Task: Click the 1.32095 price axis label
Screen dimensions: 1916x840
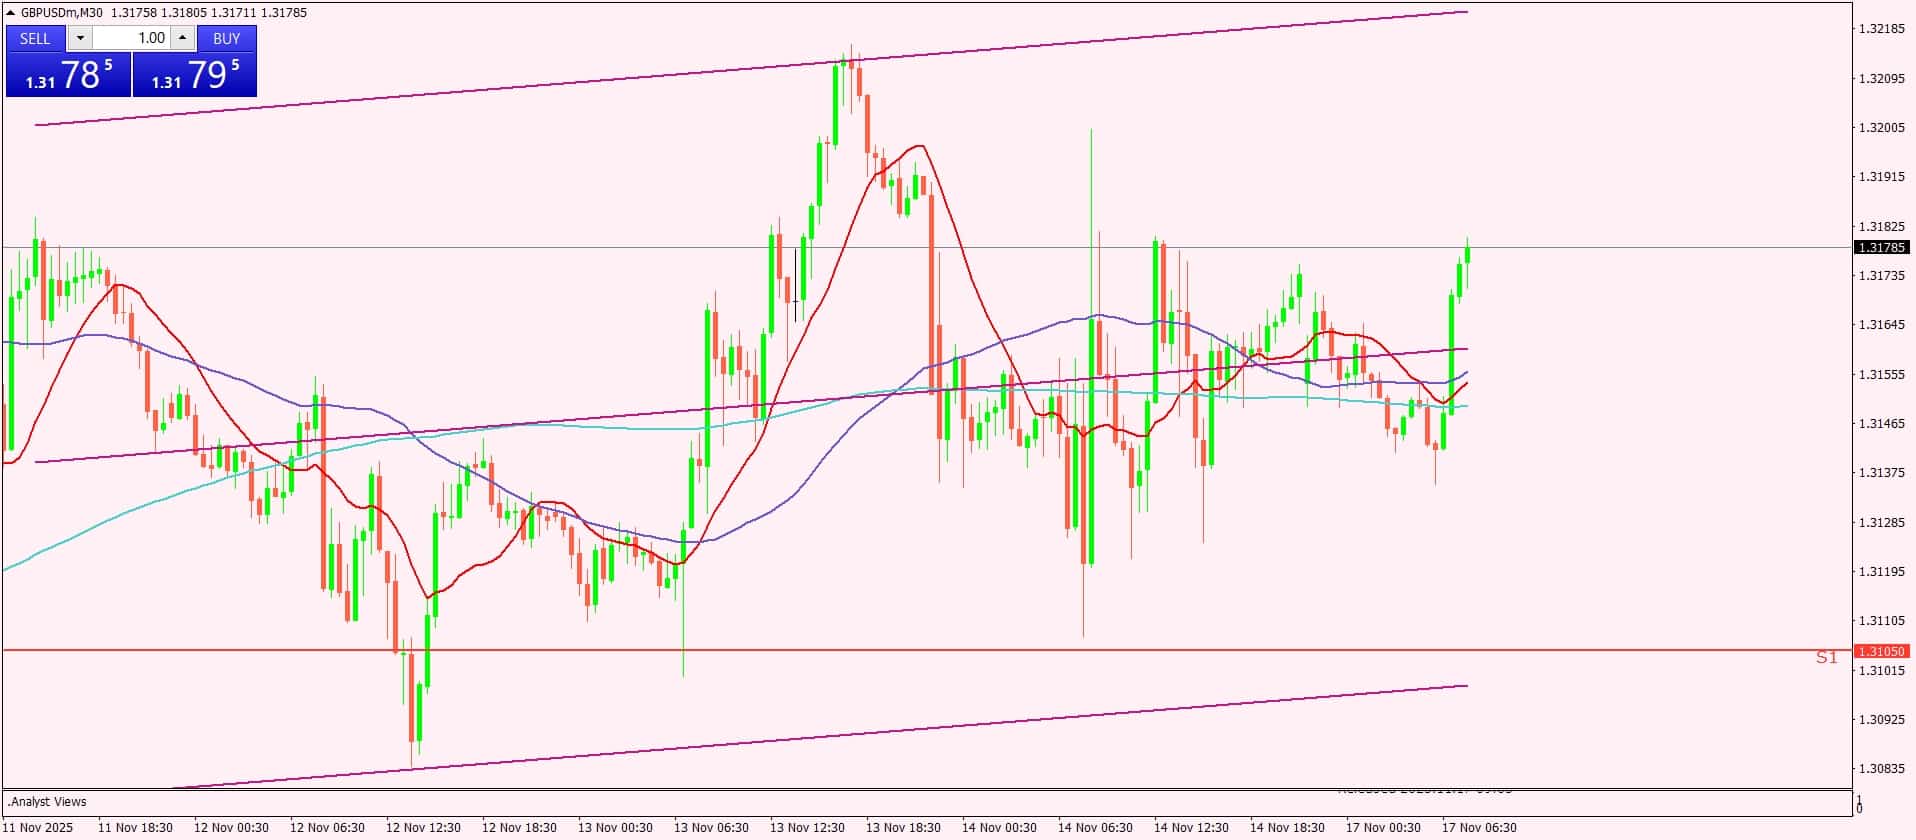Action: coord(1881,79)
